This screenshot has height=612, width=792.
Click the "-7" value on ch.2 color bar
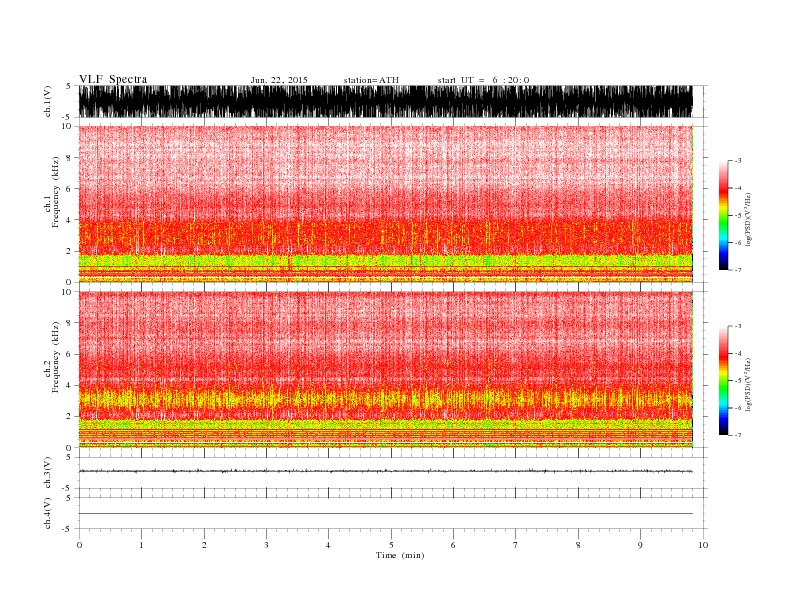click(x=737, y=435)
